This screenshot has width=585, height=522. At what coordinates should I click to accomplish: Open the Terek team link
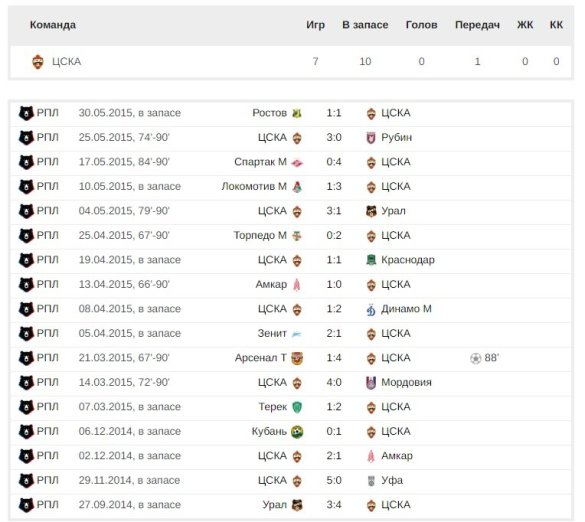point(273,407)
